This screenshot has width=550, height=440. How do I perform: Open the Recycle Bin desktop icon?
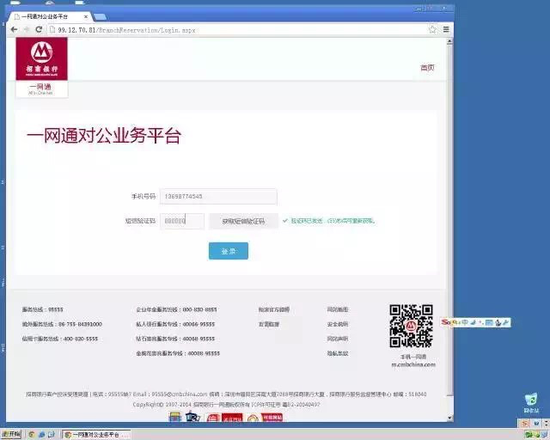[x=531, y=403]
